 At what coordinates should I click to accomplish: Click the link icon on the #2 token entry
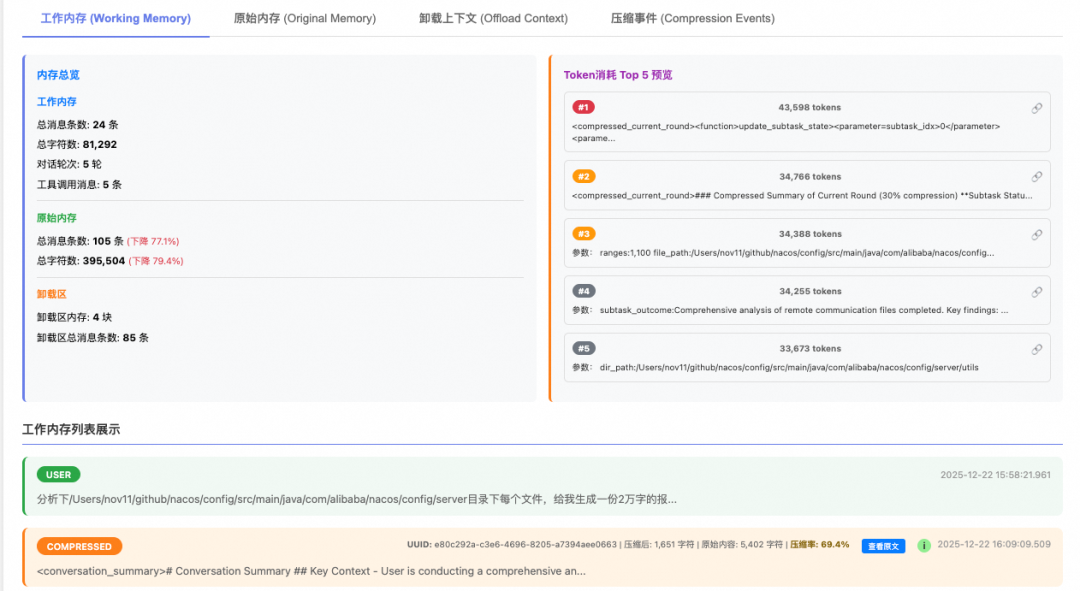click(x=1037, y=177)
